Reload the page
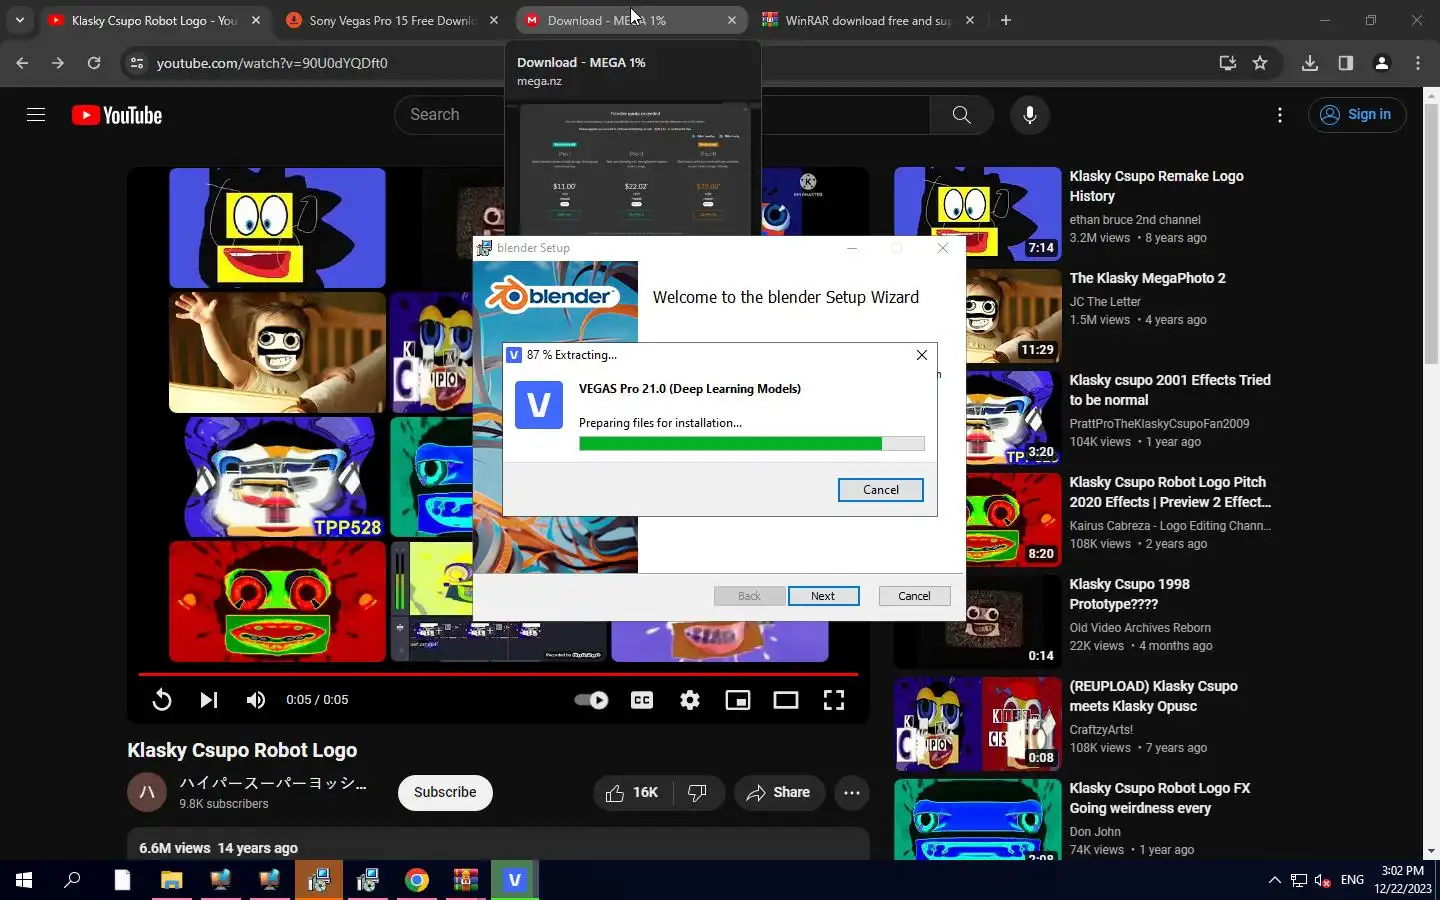1440x900 pixels. (94, 63)
